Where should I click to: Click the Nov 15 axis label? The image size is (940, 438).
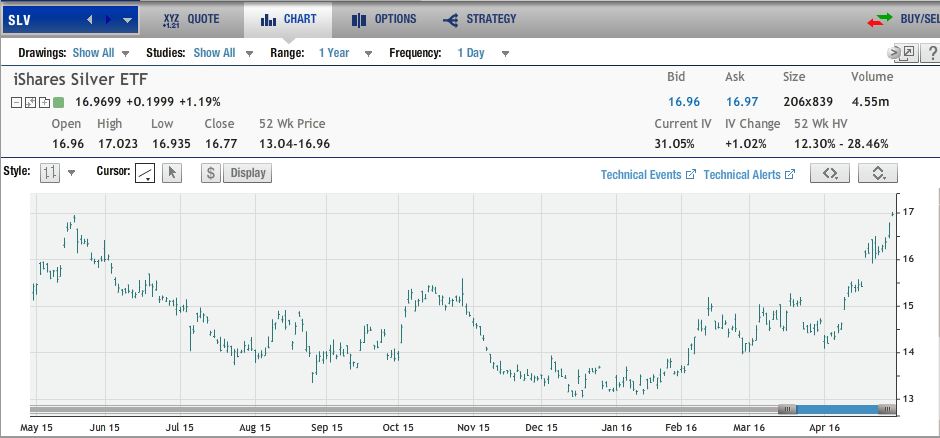click(x=474, y=428)
